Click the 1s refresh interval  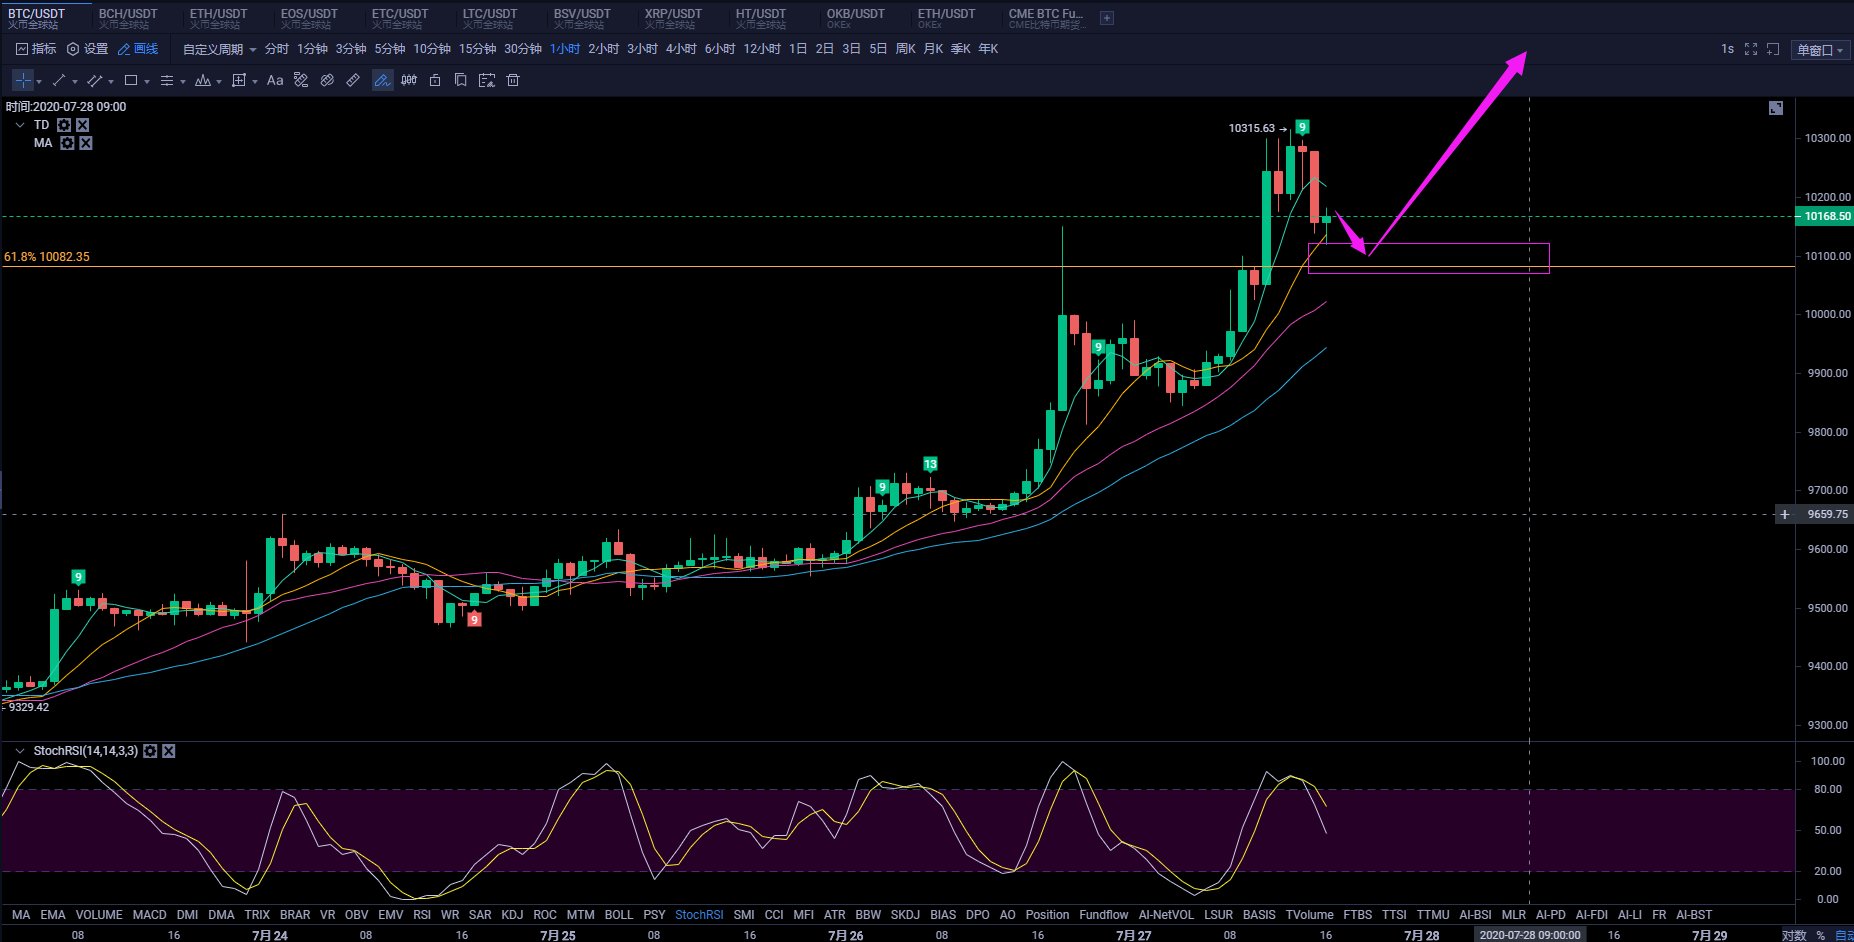[1727, 49]
